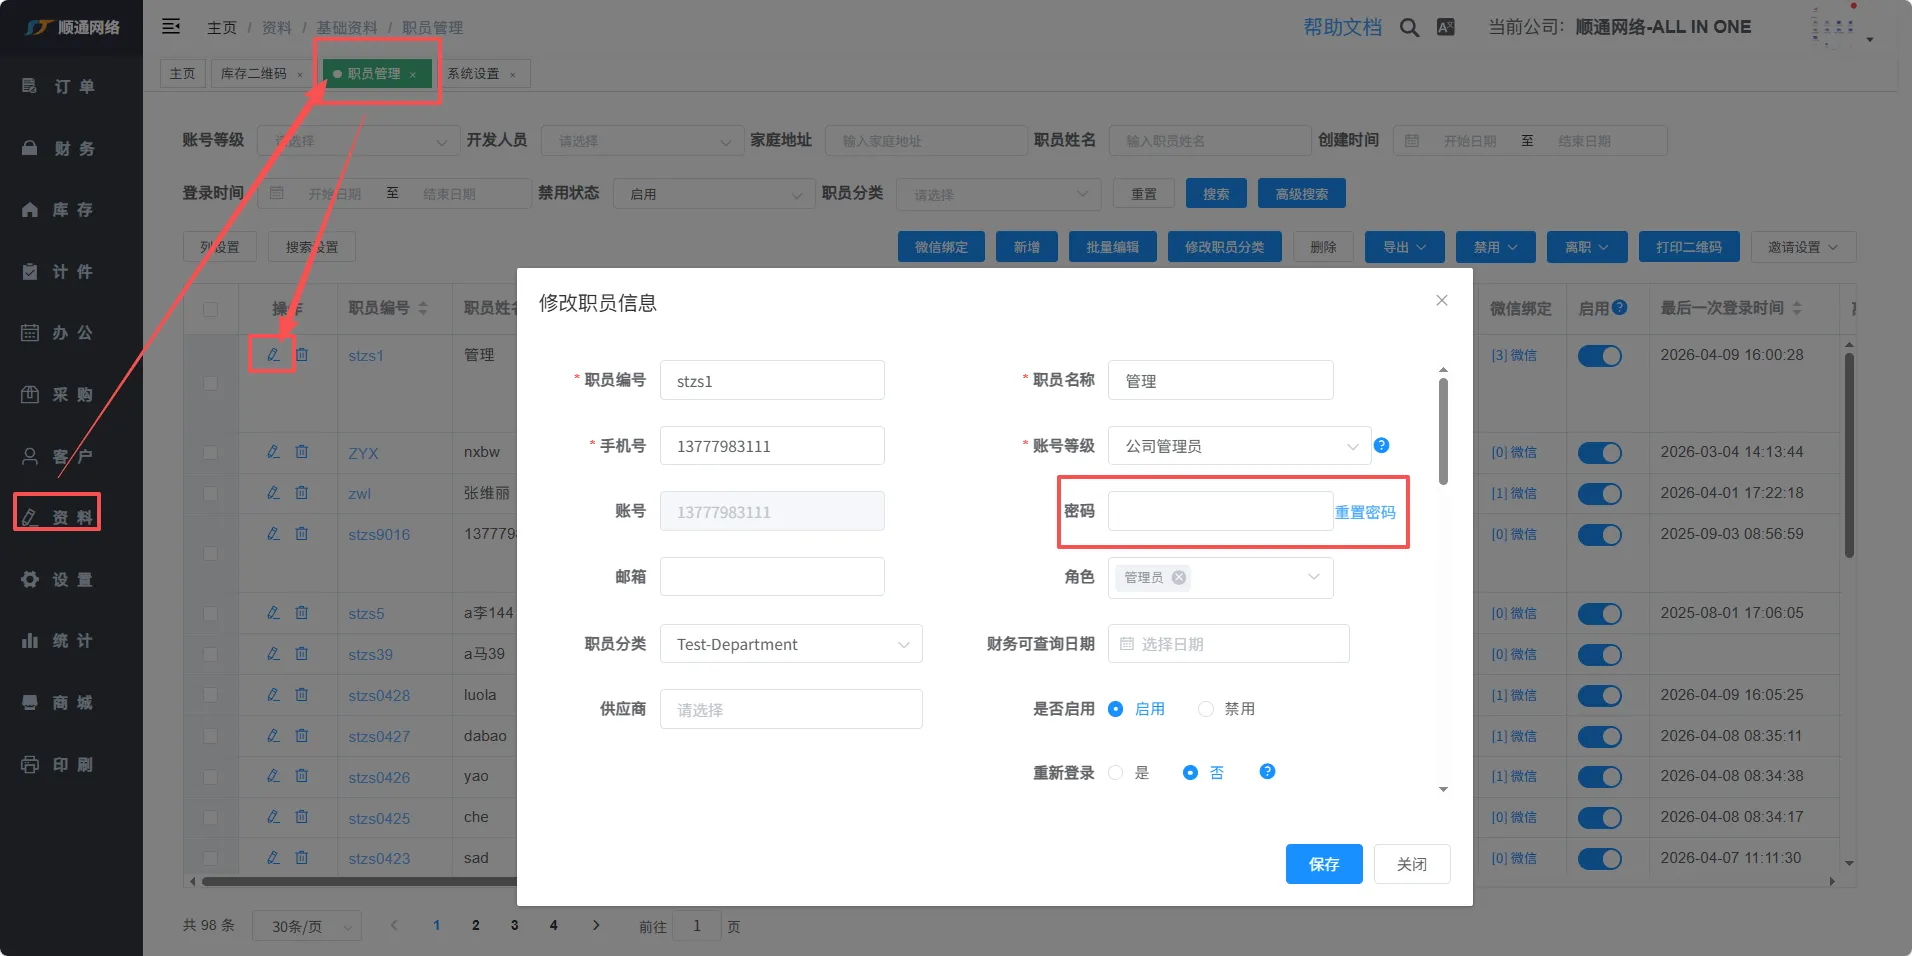Click the 重置密码 link
This screenshot has height=956, width=1912.
coord(1365,512)
